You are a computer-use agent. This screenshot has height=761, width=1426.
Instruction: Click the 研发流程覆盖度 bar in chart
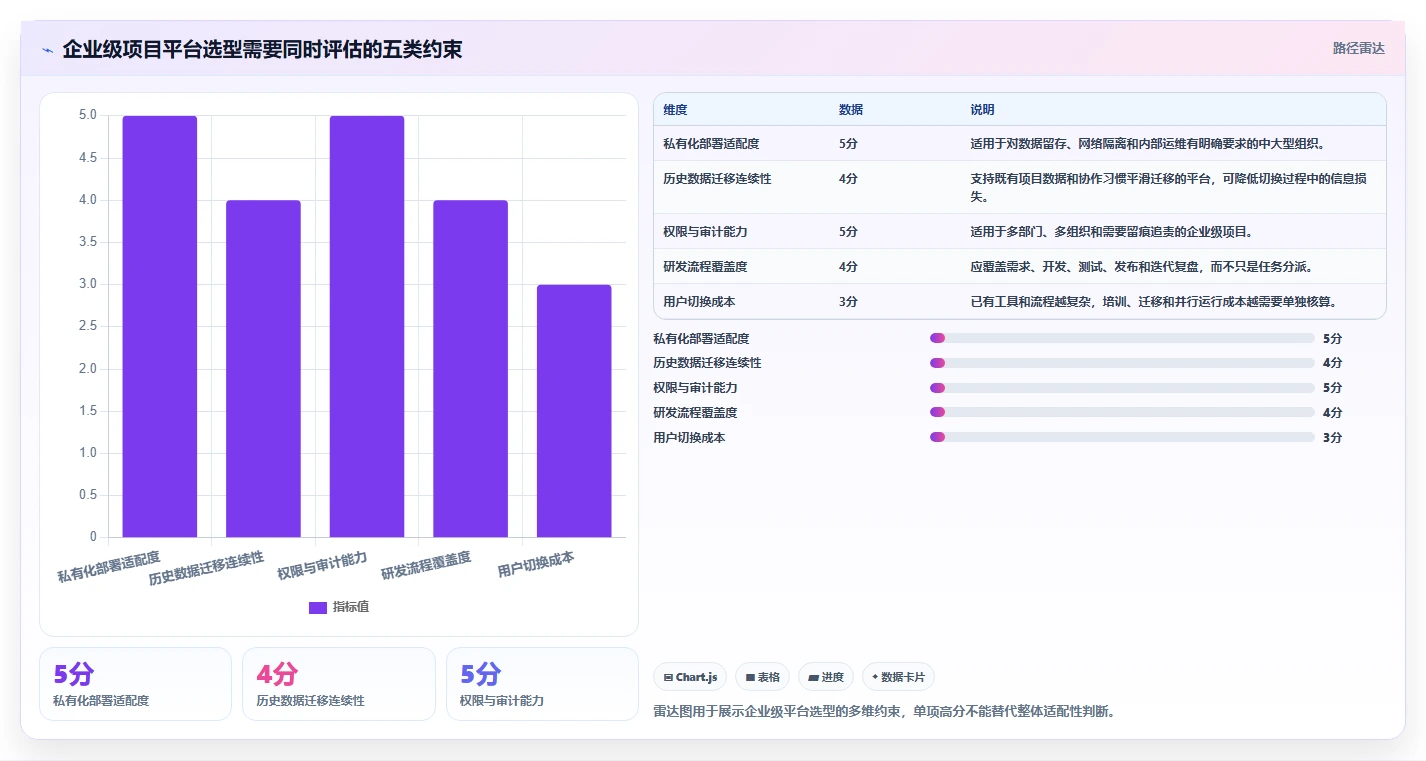point(470,368)
